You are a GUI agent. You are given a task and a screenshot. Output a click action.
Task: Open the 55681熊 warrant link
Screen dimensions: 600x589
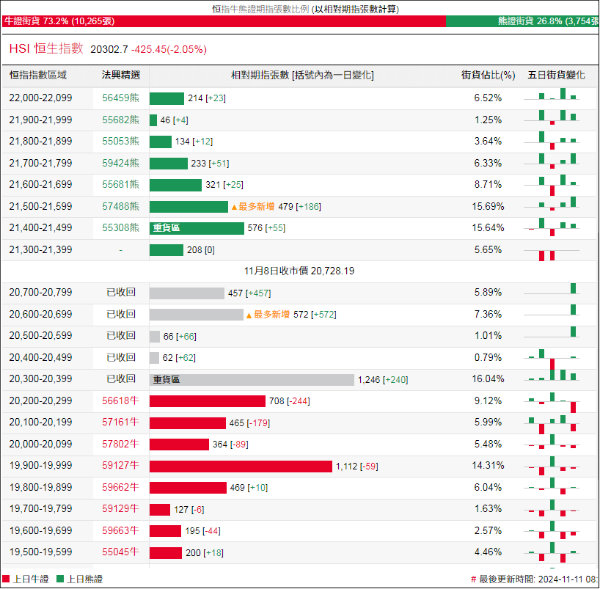[121, 184]
